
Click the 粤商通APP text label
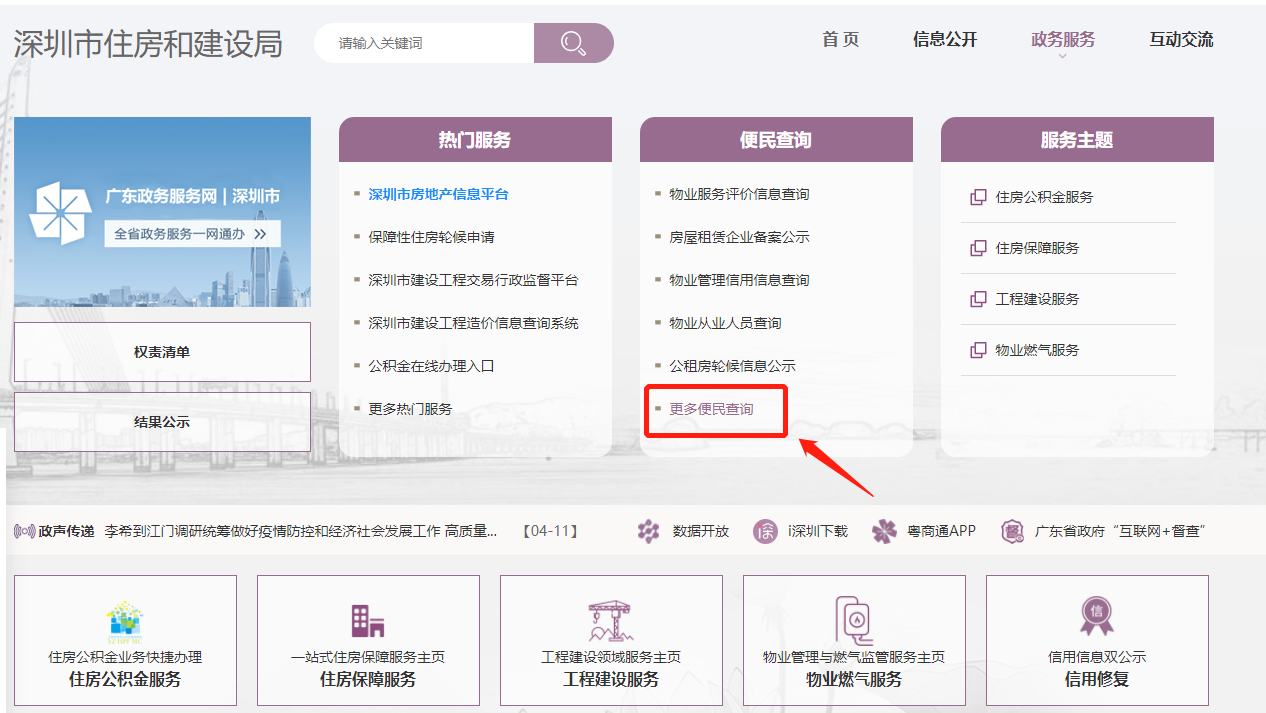941,531
